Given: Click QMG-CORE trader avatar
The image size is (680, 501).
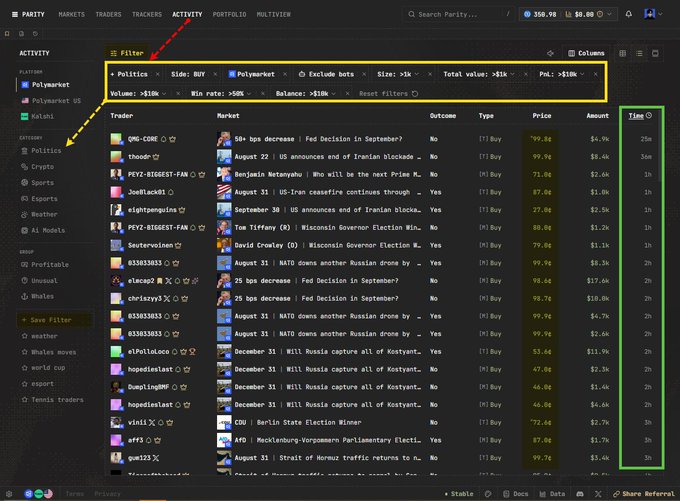Looking at the screenshot, I should click(116, 139).
